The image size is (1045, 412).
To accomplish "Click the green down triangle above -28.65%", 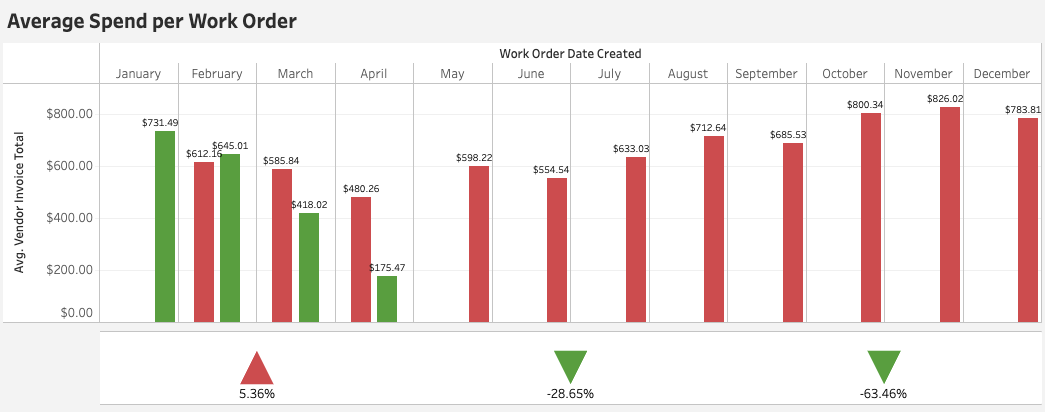I will [x=570, y=365].
